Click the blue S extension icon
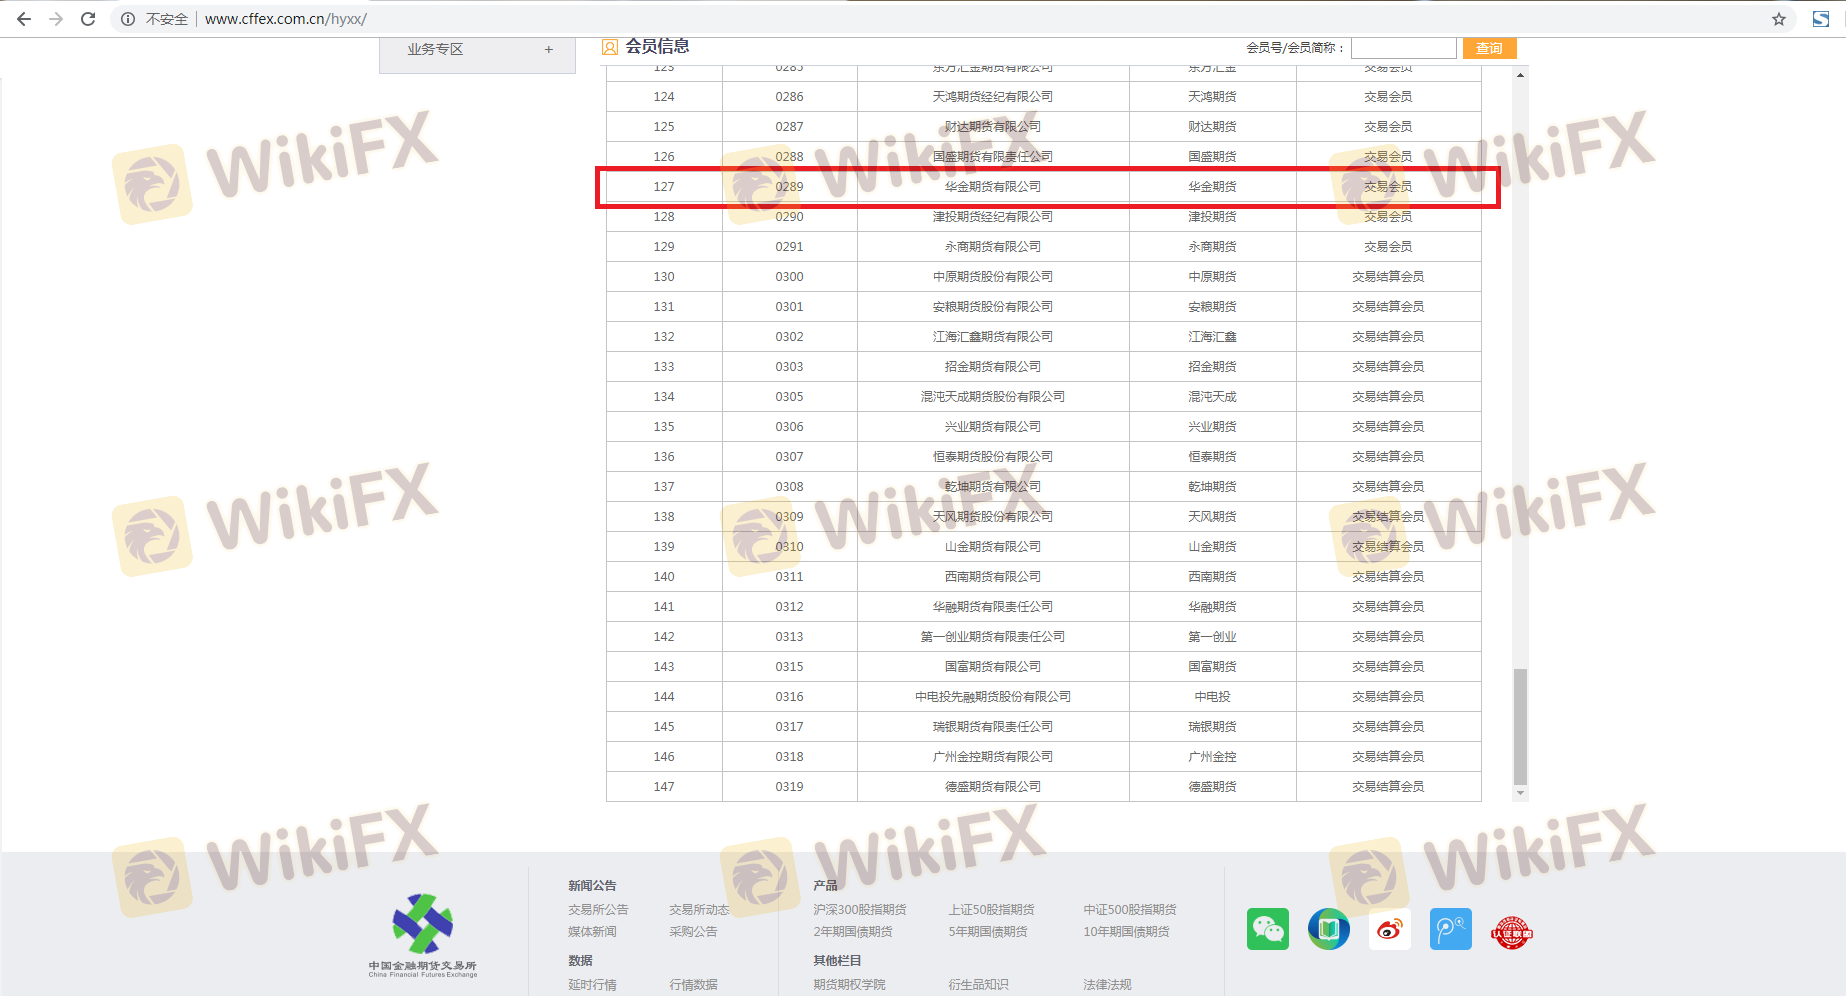Viewport: 1846px width, 996px height. [x=1820, y=19]
